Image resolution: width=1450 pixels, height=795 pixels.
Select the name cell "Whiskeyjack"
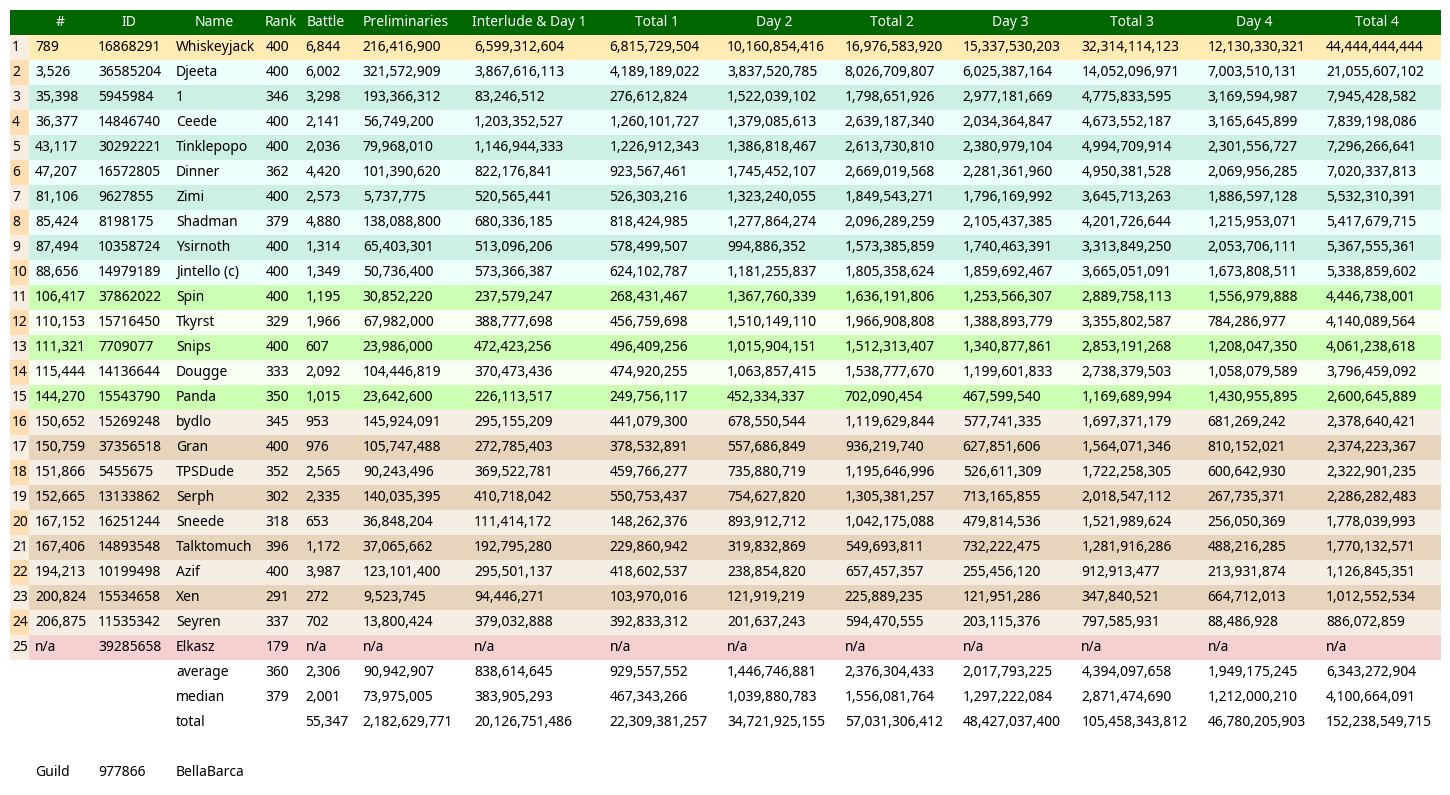[x=215, y=46]
